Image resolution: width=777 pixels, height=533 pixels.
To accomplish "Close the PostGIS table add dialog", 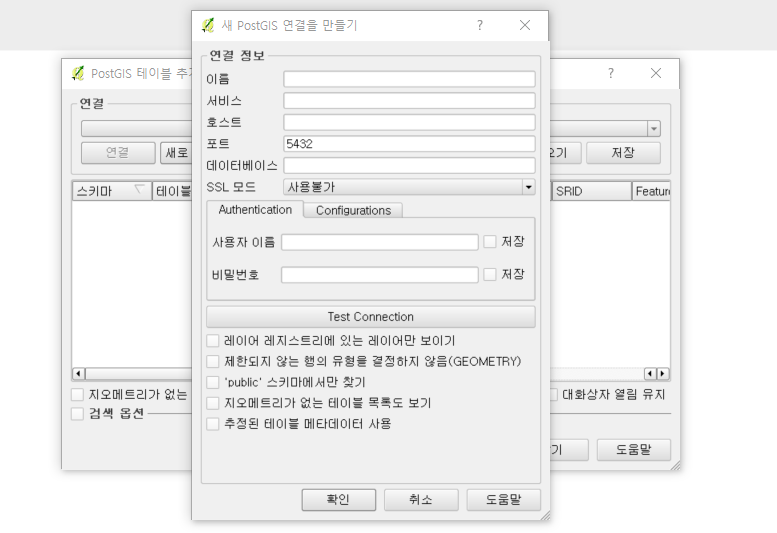I will [x=656, y=73].
